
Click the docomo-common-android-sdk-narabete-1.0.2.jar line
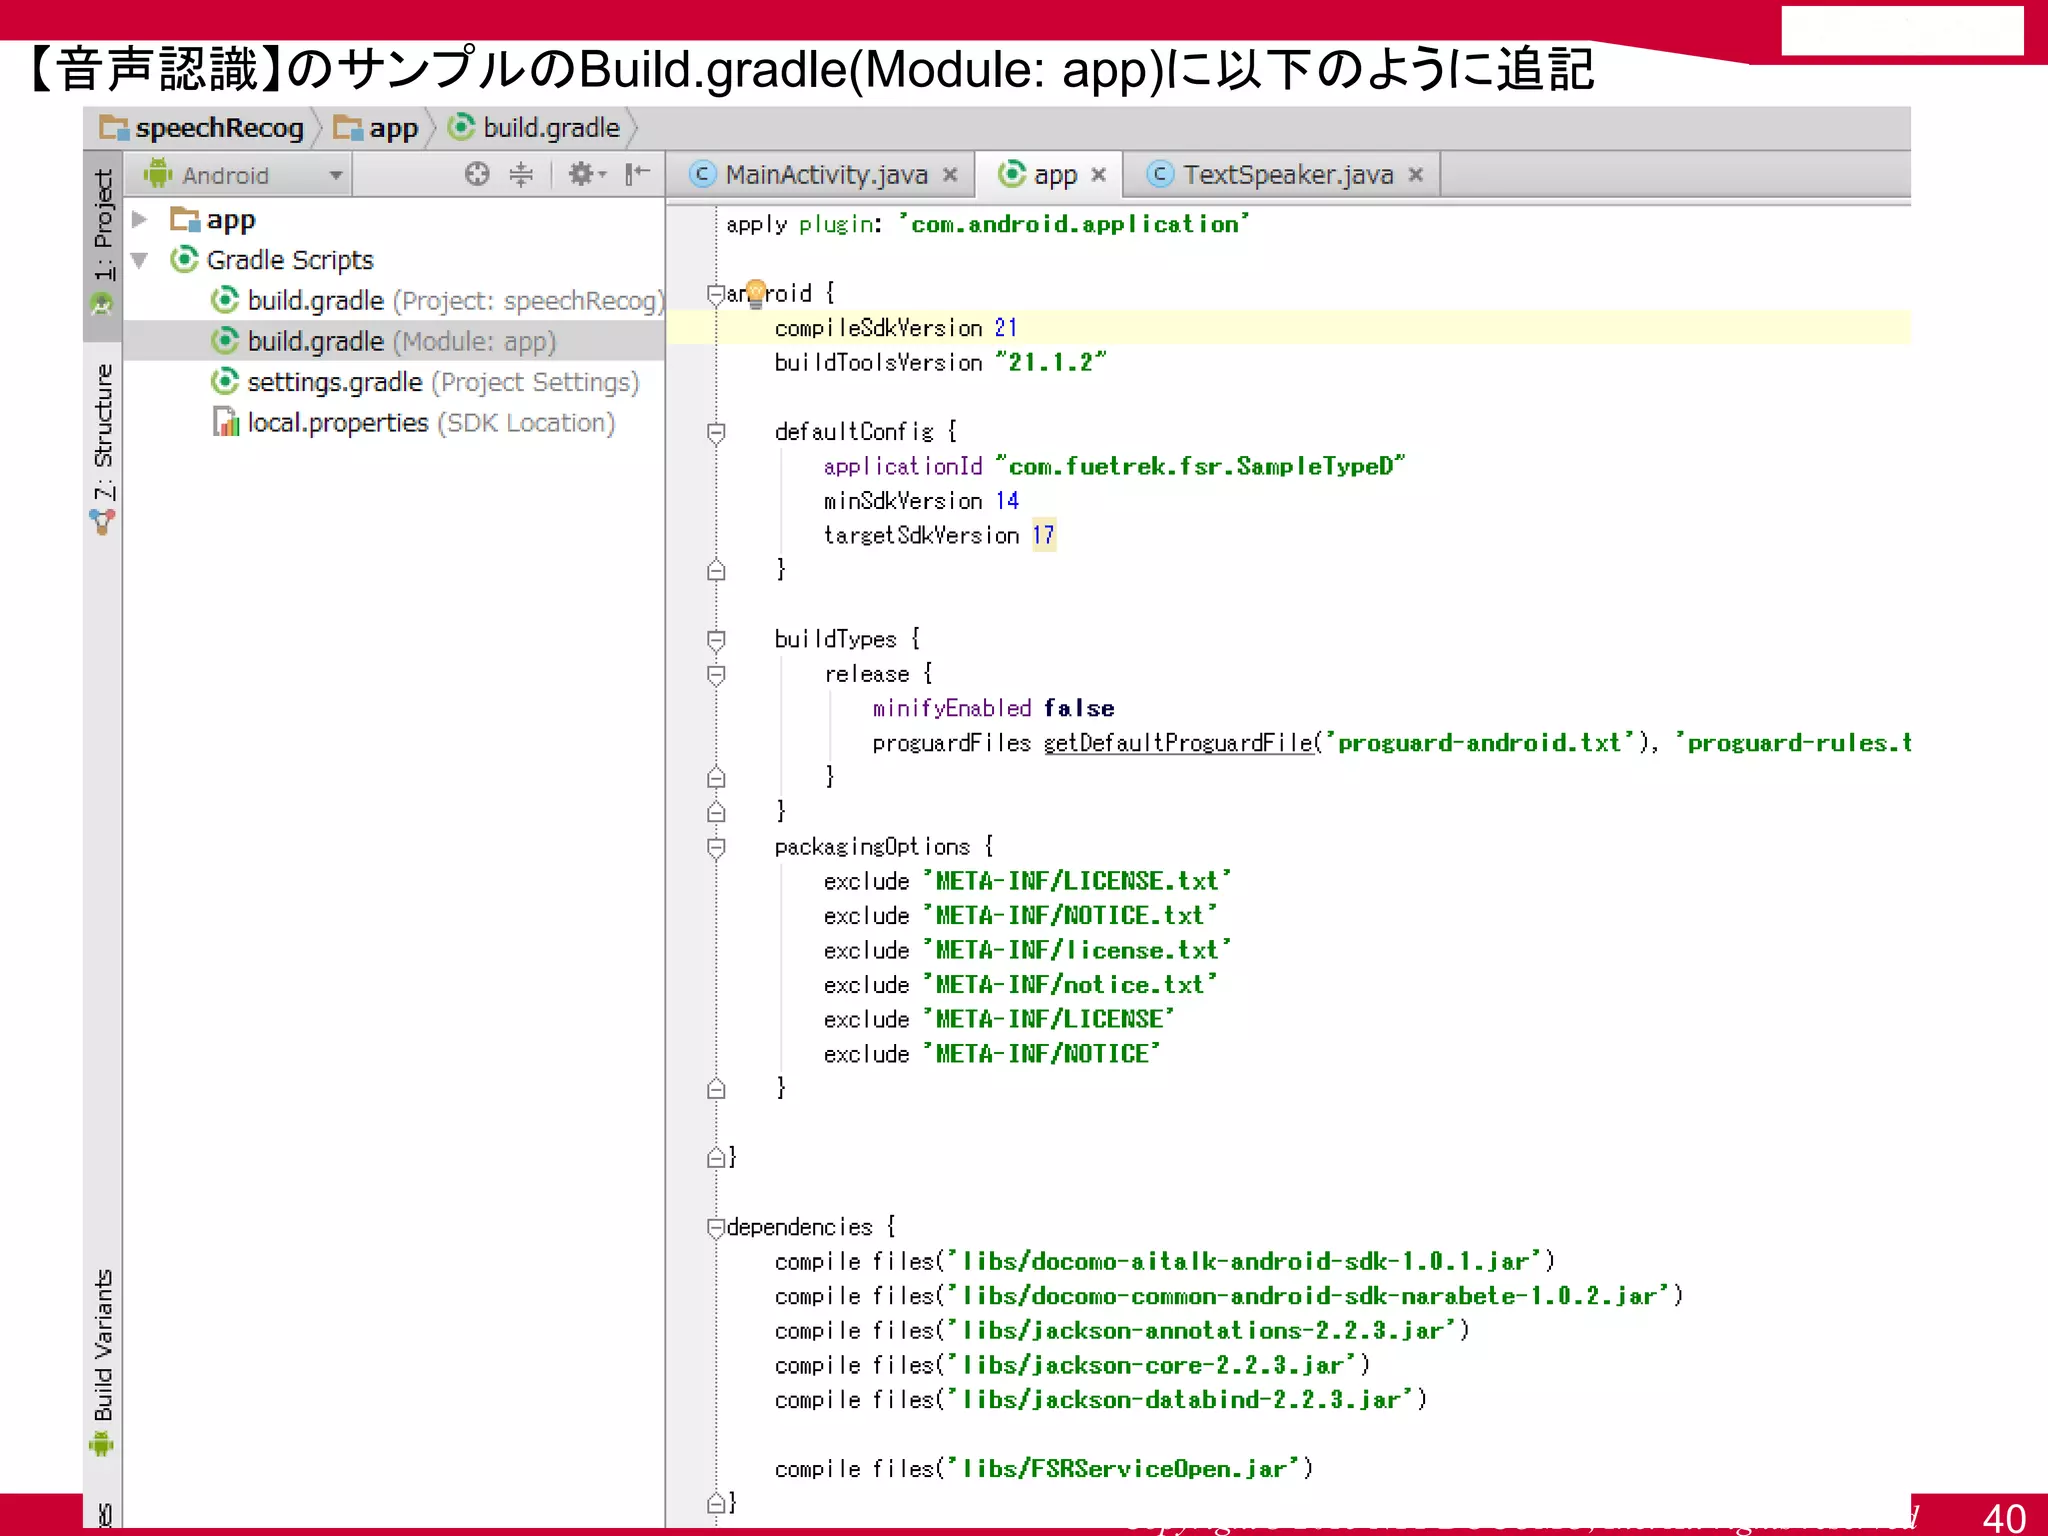click(1229, 1296)
